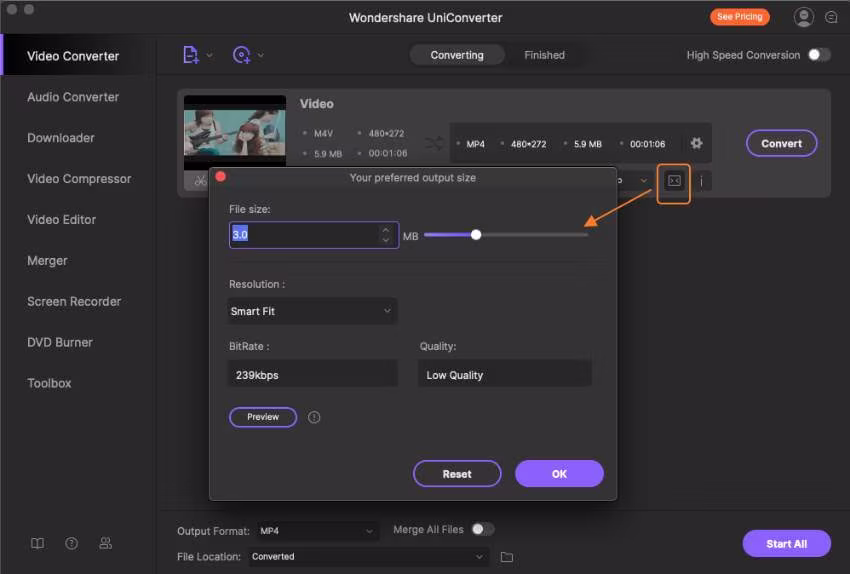Viewport: 850px width, 574px height.
Task: Click the help question mark icon
Action: [x=72, y=543]
